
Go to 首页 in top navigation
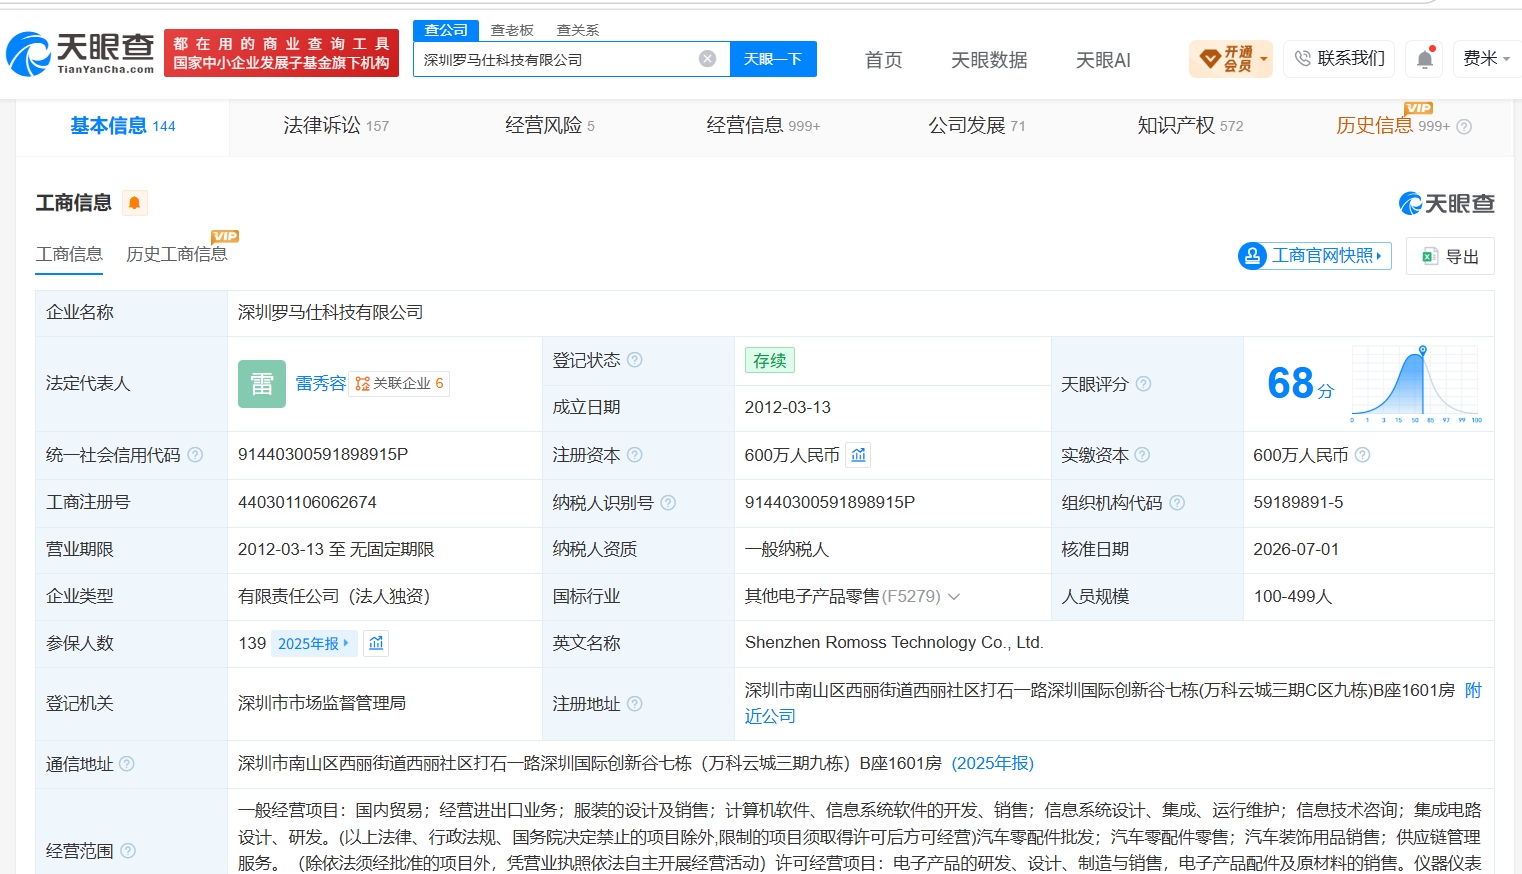[883, 60]
